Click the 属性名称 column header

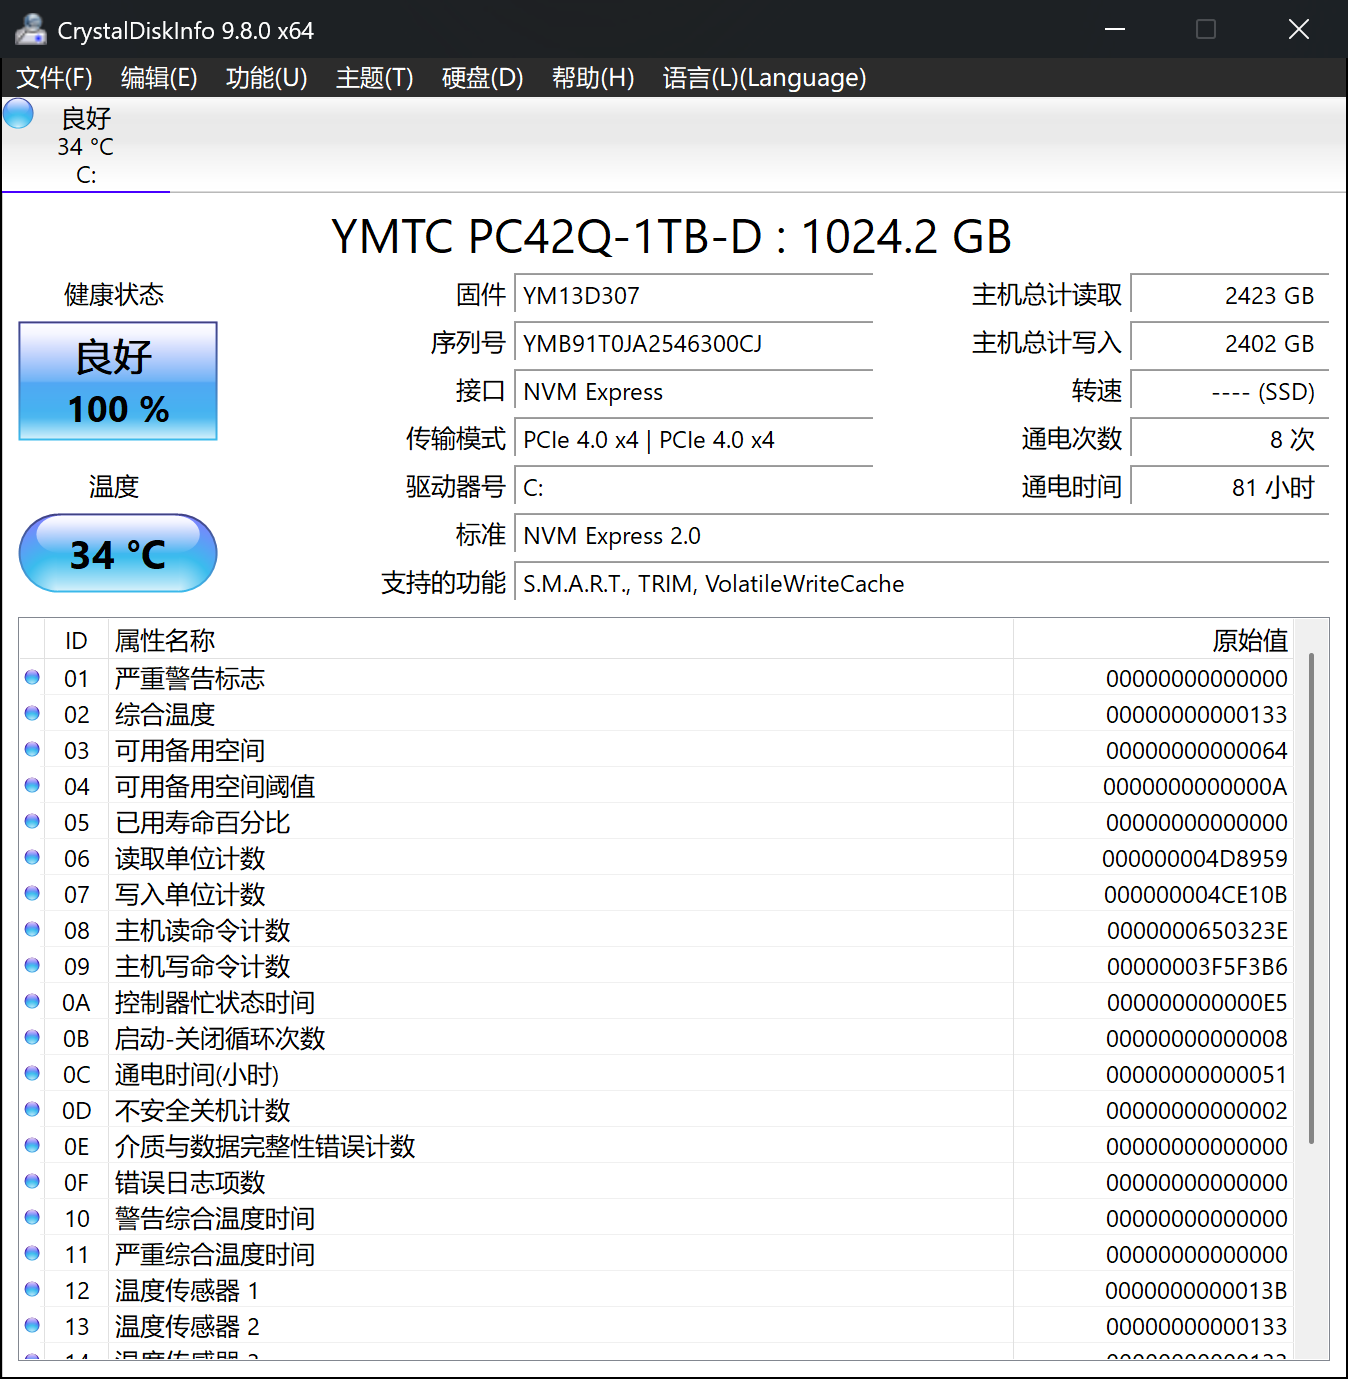(x=560, y=640)
